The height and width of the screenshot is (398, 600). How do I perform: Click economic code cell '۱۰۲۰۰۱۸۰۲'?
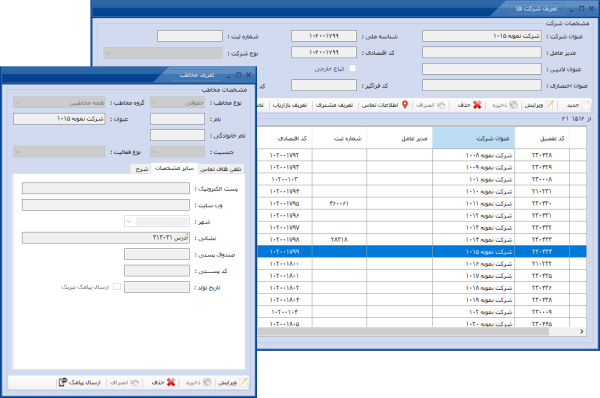(x=285, y=288)
